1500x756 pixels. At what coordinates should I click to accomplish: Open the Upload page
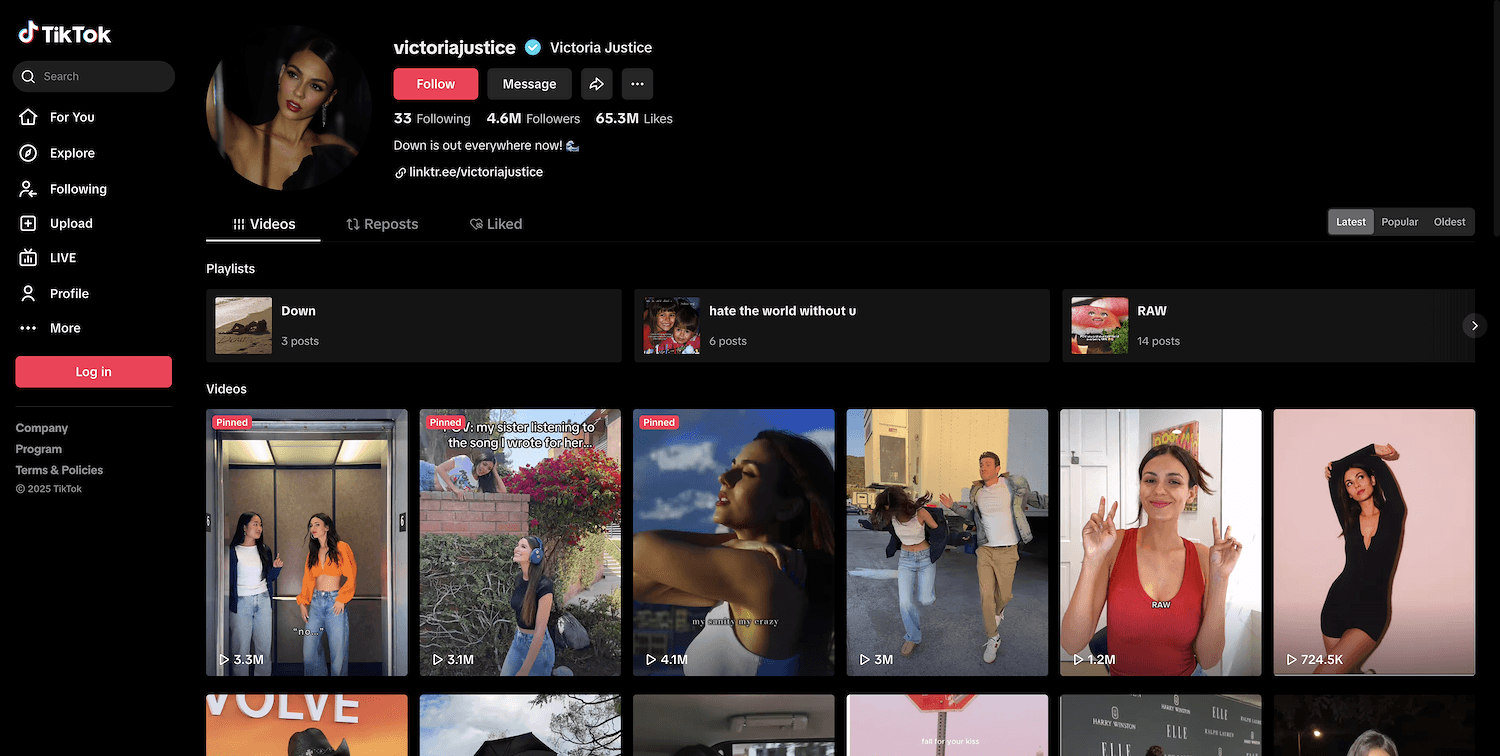click(x=70, y=224)
